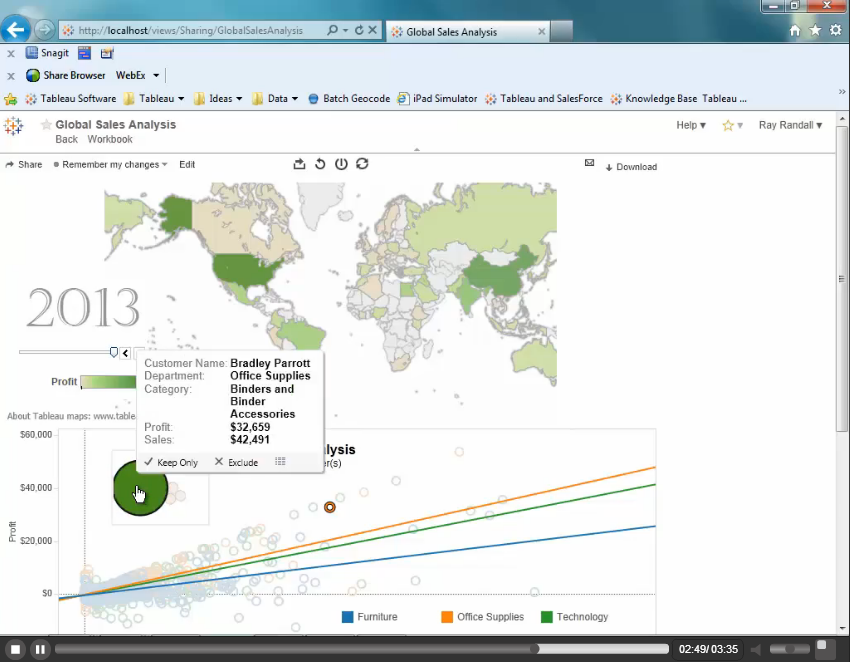Stop the video playback
This screenshot has width=850, height=662.
[15, 649]
